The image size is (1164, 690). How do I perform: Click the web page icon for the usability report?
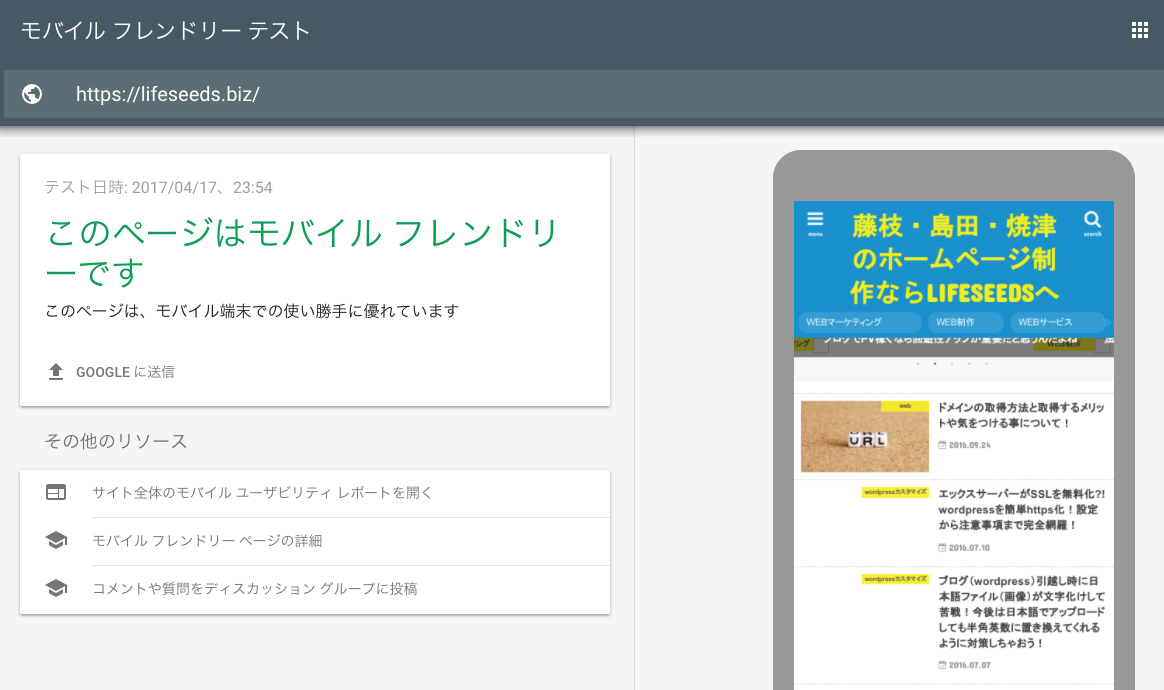pyautogui.click(x=56, y=492)
